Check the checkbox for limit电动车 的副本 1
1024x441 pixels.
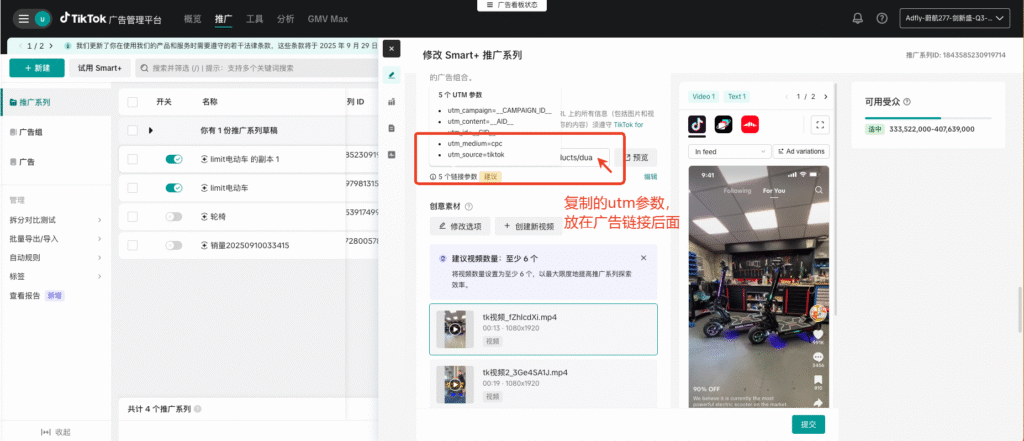133,159
